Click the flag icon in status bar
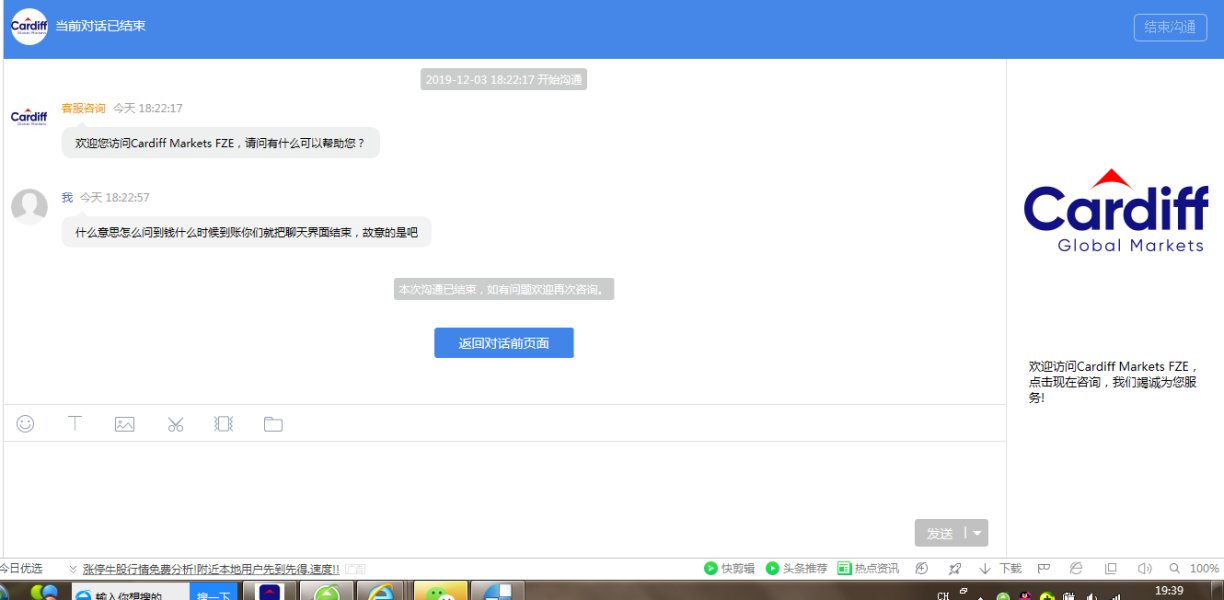Image resolution: width=1224 pixels, height=600 pixels. pos(1044,568)
